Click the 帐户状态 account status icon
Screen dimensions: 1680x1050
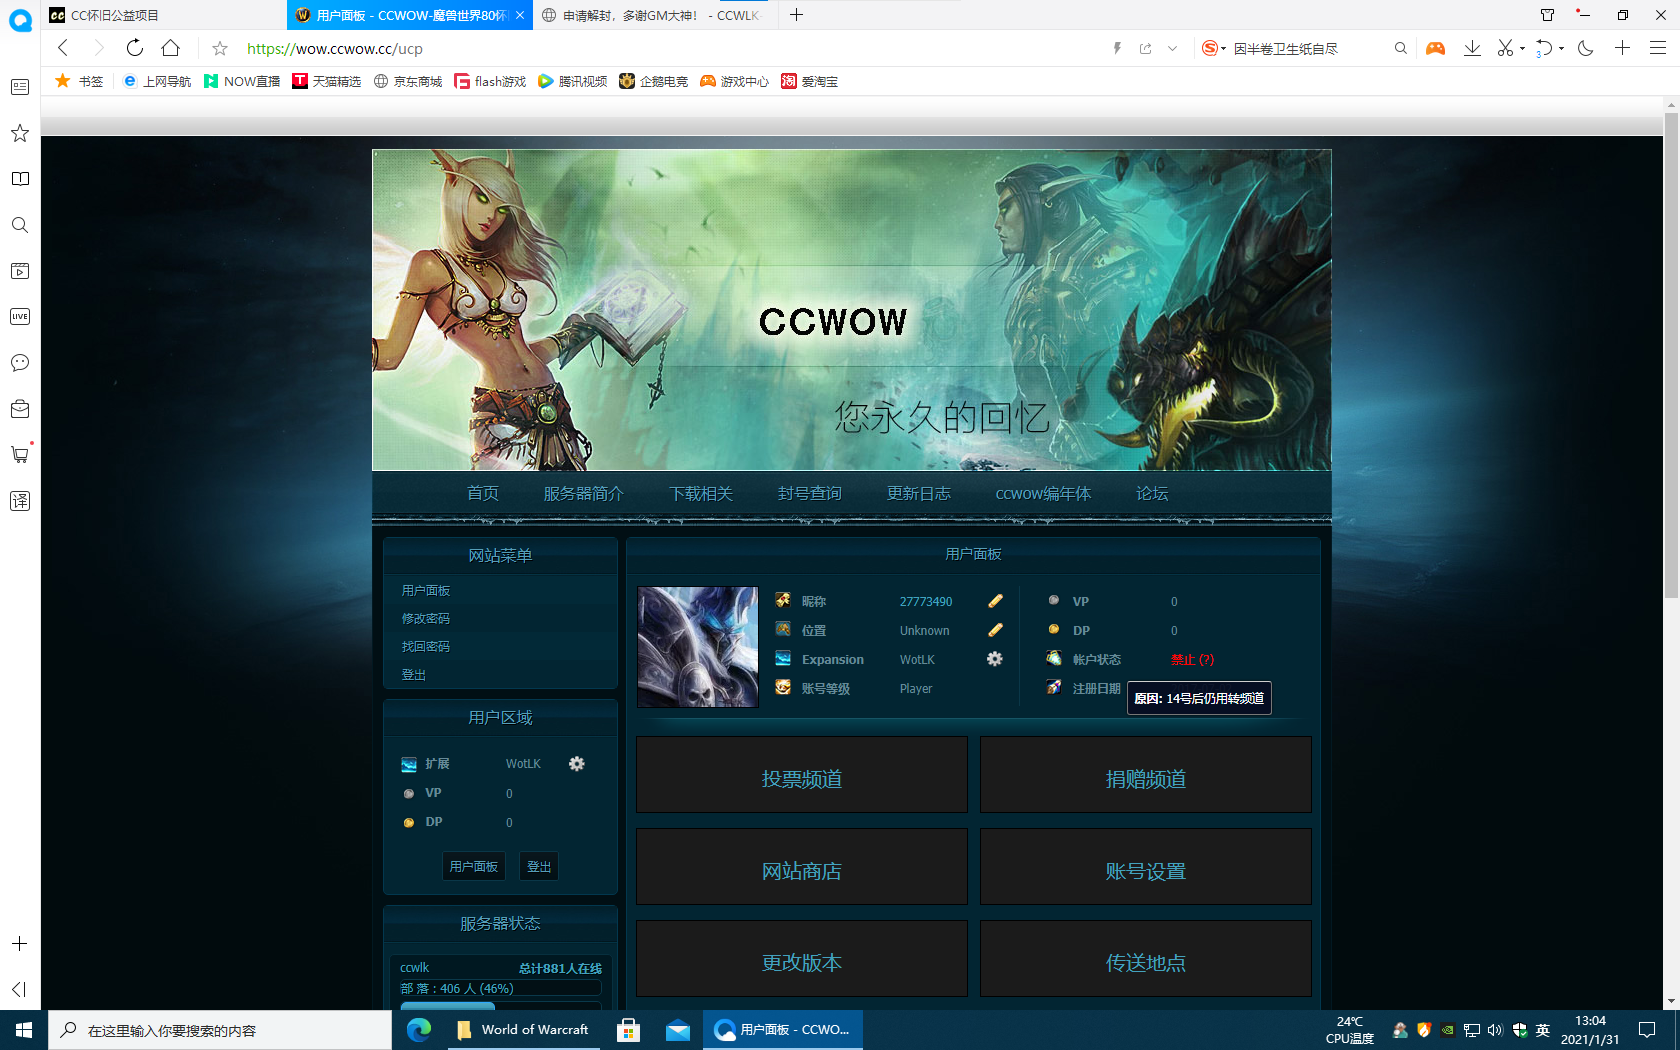[x=1053, y=658]
